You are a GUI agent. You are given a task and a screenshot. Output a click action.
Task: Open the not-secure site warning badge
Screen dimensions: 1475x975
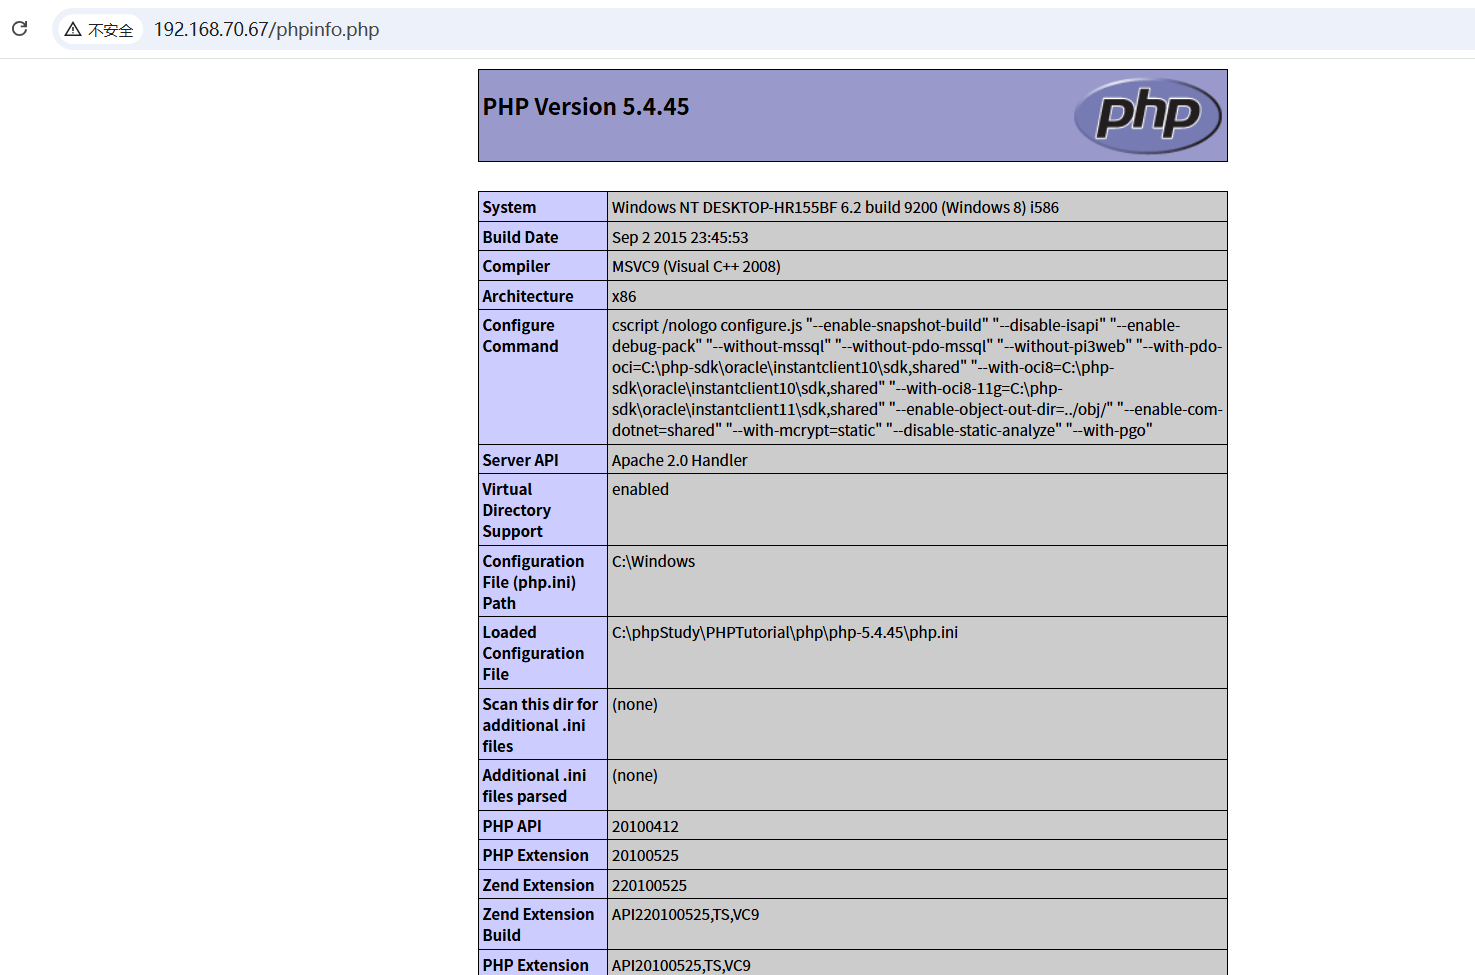(99, 30)
